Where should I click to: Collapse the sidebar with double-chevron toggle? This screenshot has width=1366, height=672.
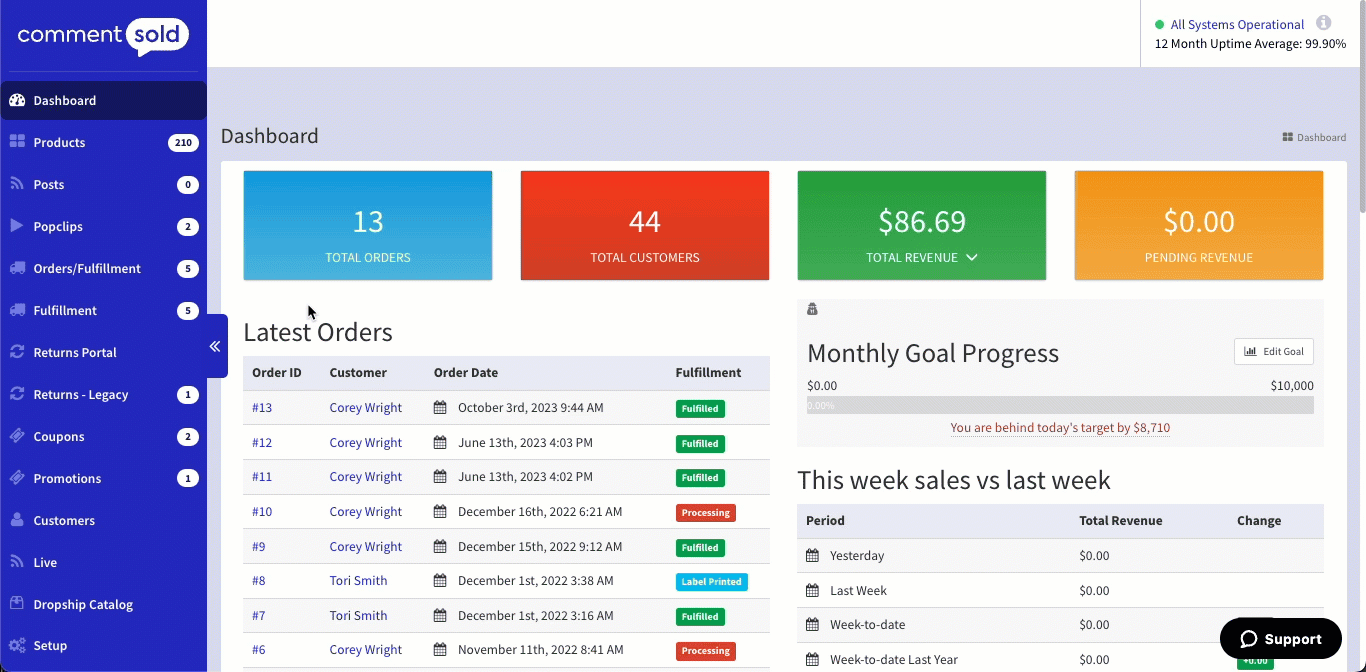point(215,346)
